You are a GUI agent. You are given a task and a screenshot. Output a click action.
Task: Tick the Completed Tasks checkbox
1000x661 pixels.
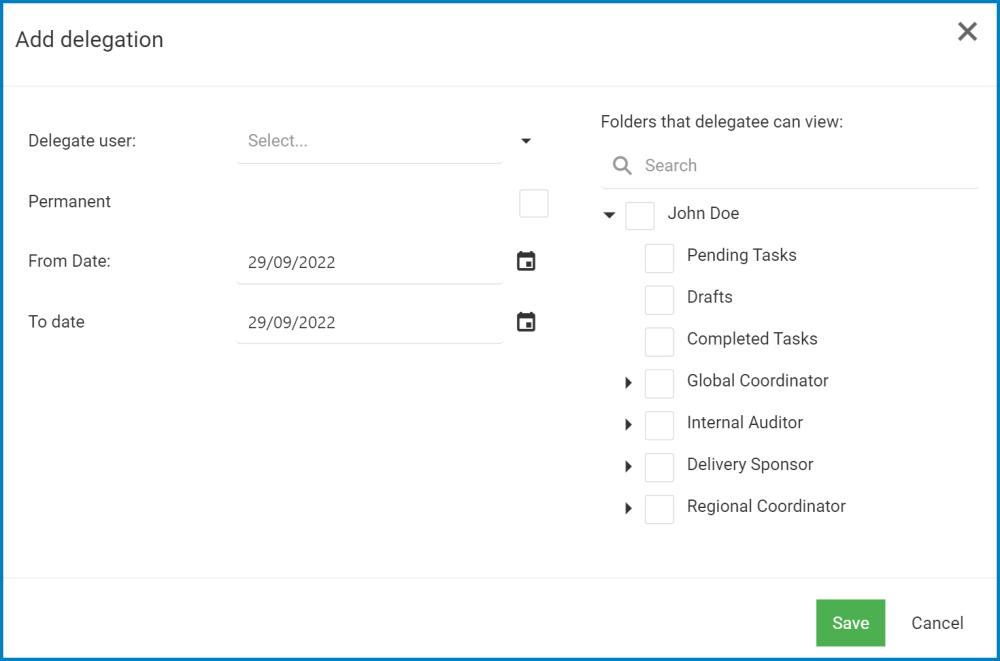659,342
